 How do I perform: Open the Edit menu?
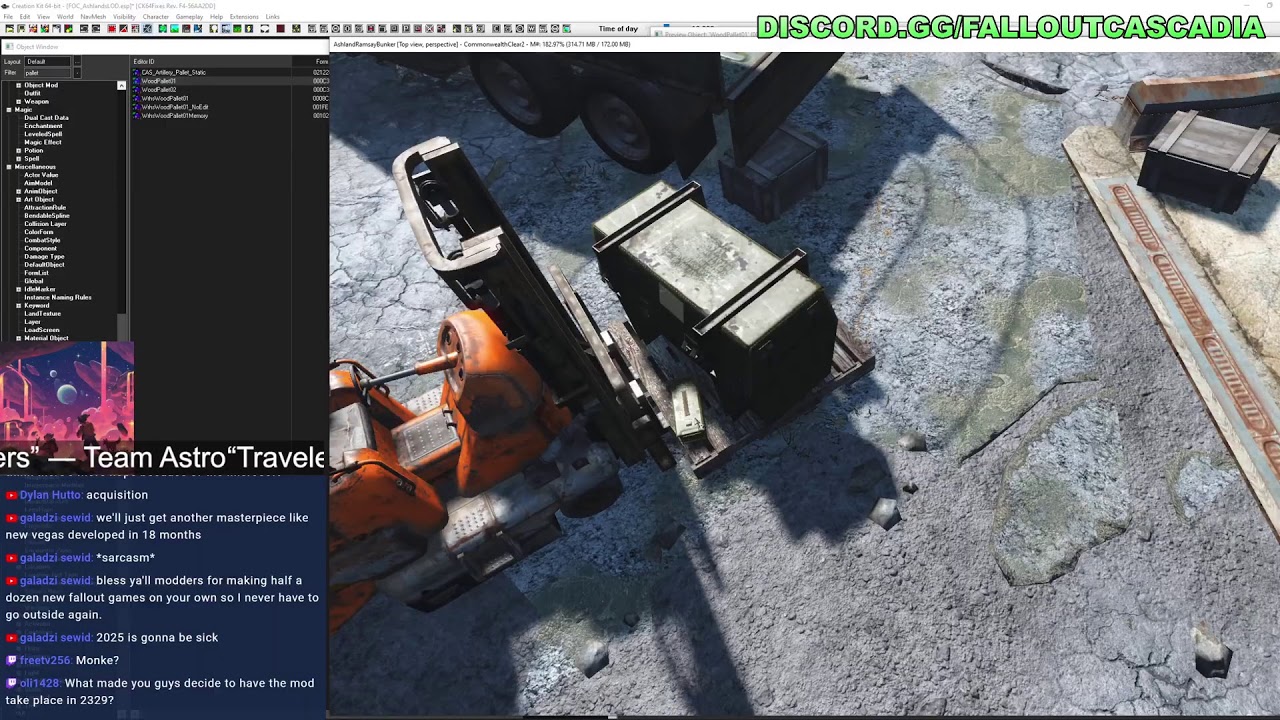[x=25, y=17]
